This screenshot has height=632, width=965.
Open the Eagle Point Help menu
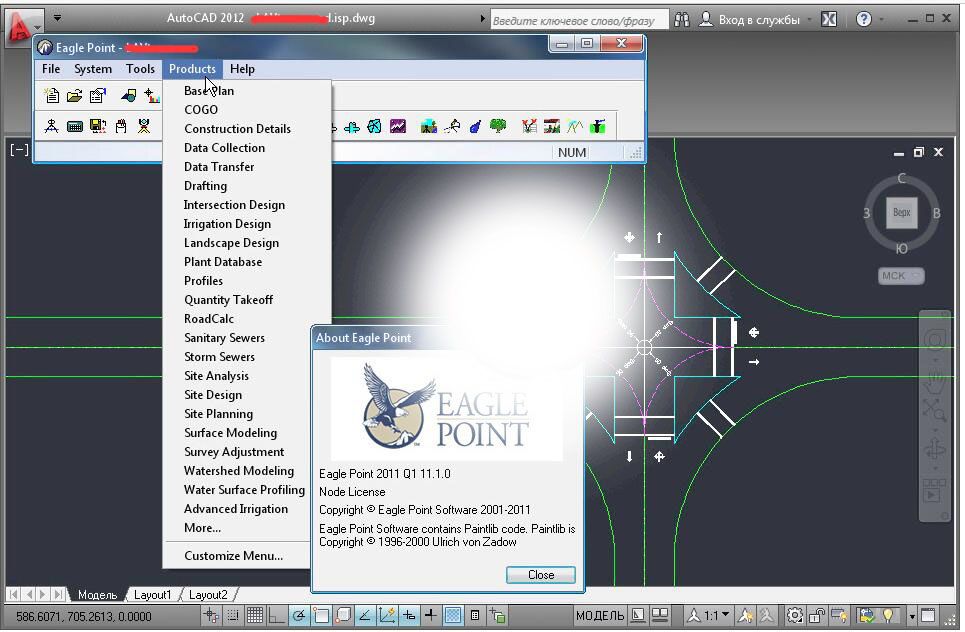point(242,69)
